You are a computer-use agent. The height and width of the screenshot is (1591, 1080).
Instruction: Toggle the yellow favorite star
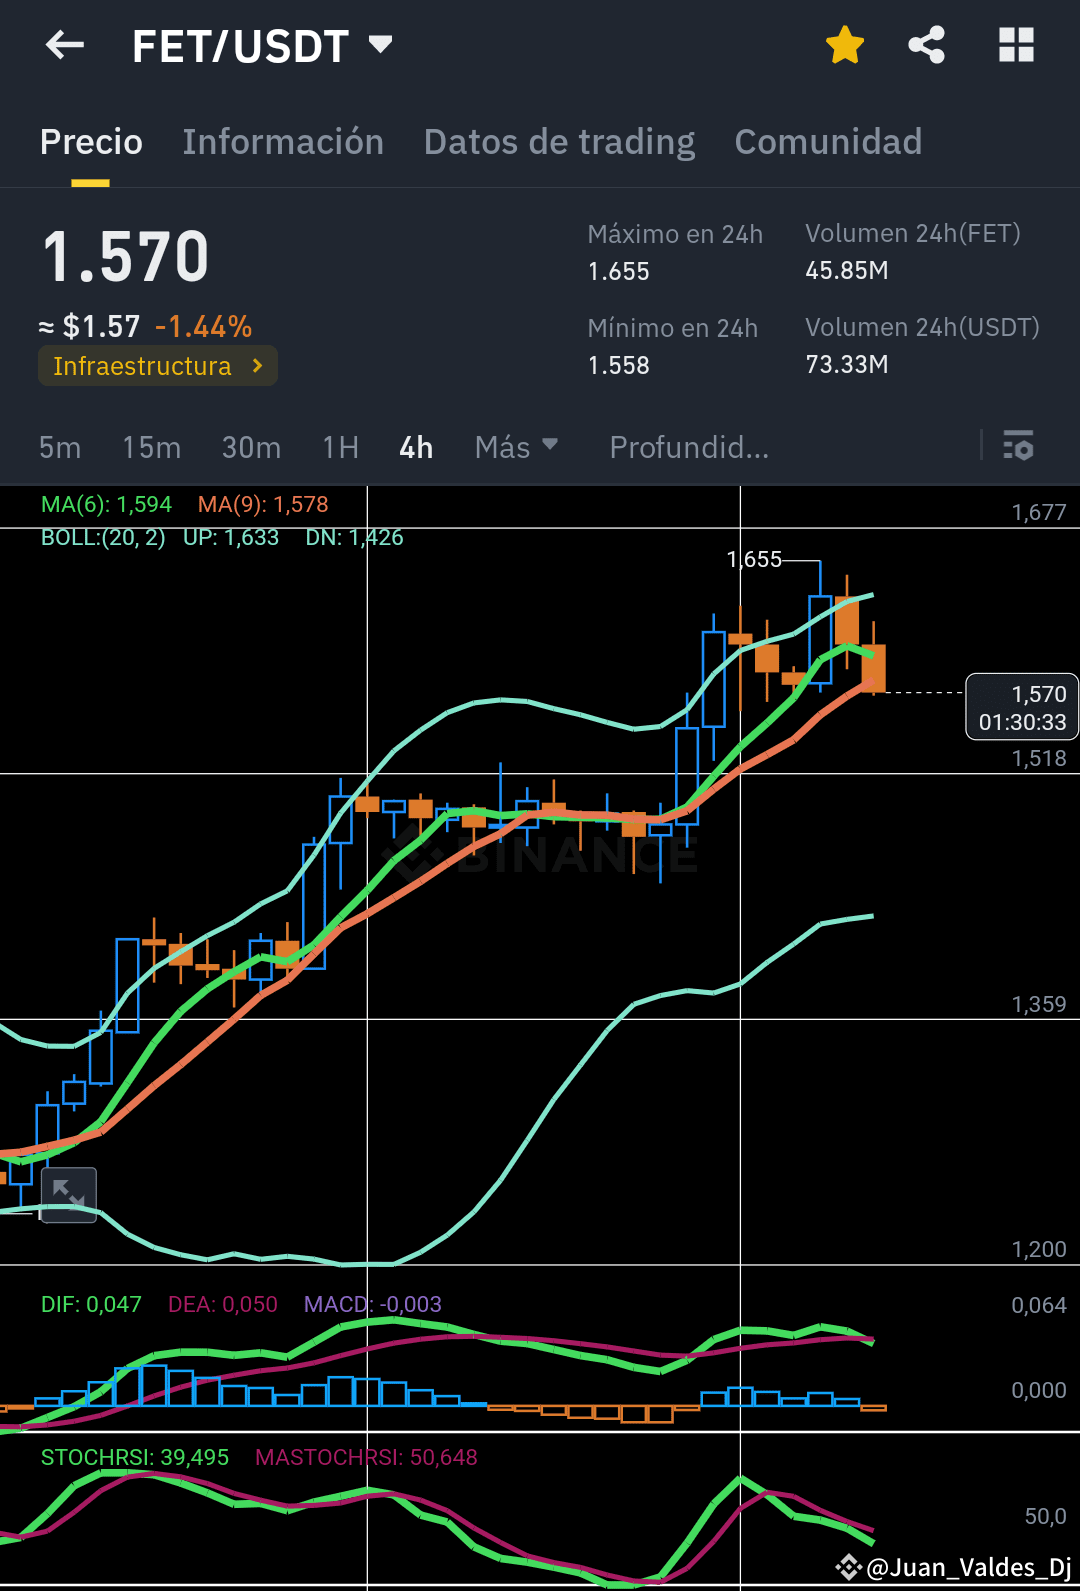[x=845, y=45]
